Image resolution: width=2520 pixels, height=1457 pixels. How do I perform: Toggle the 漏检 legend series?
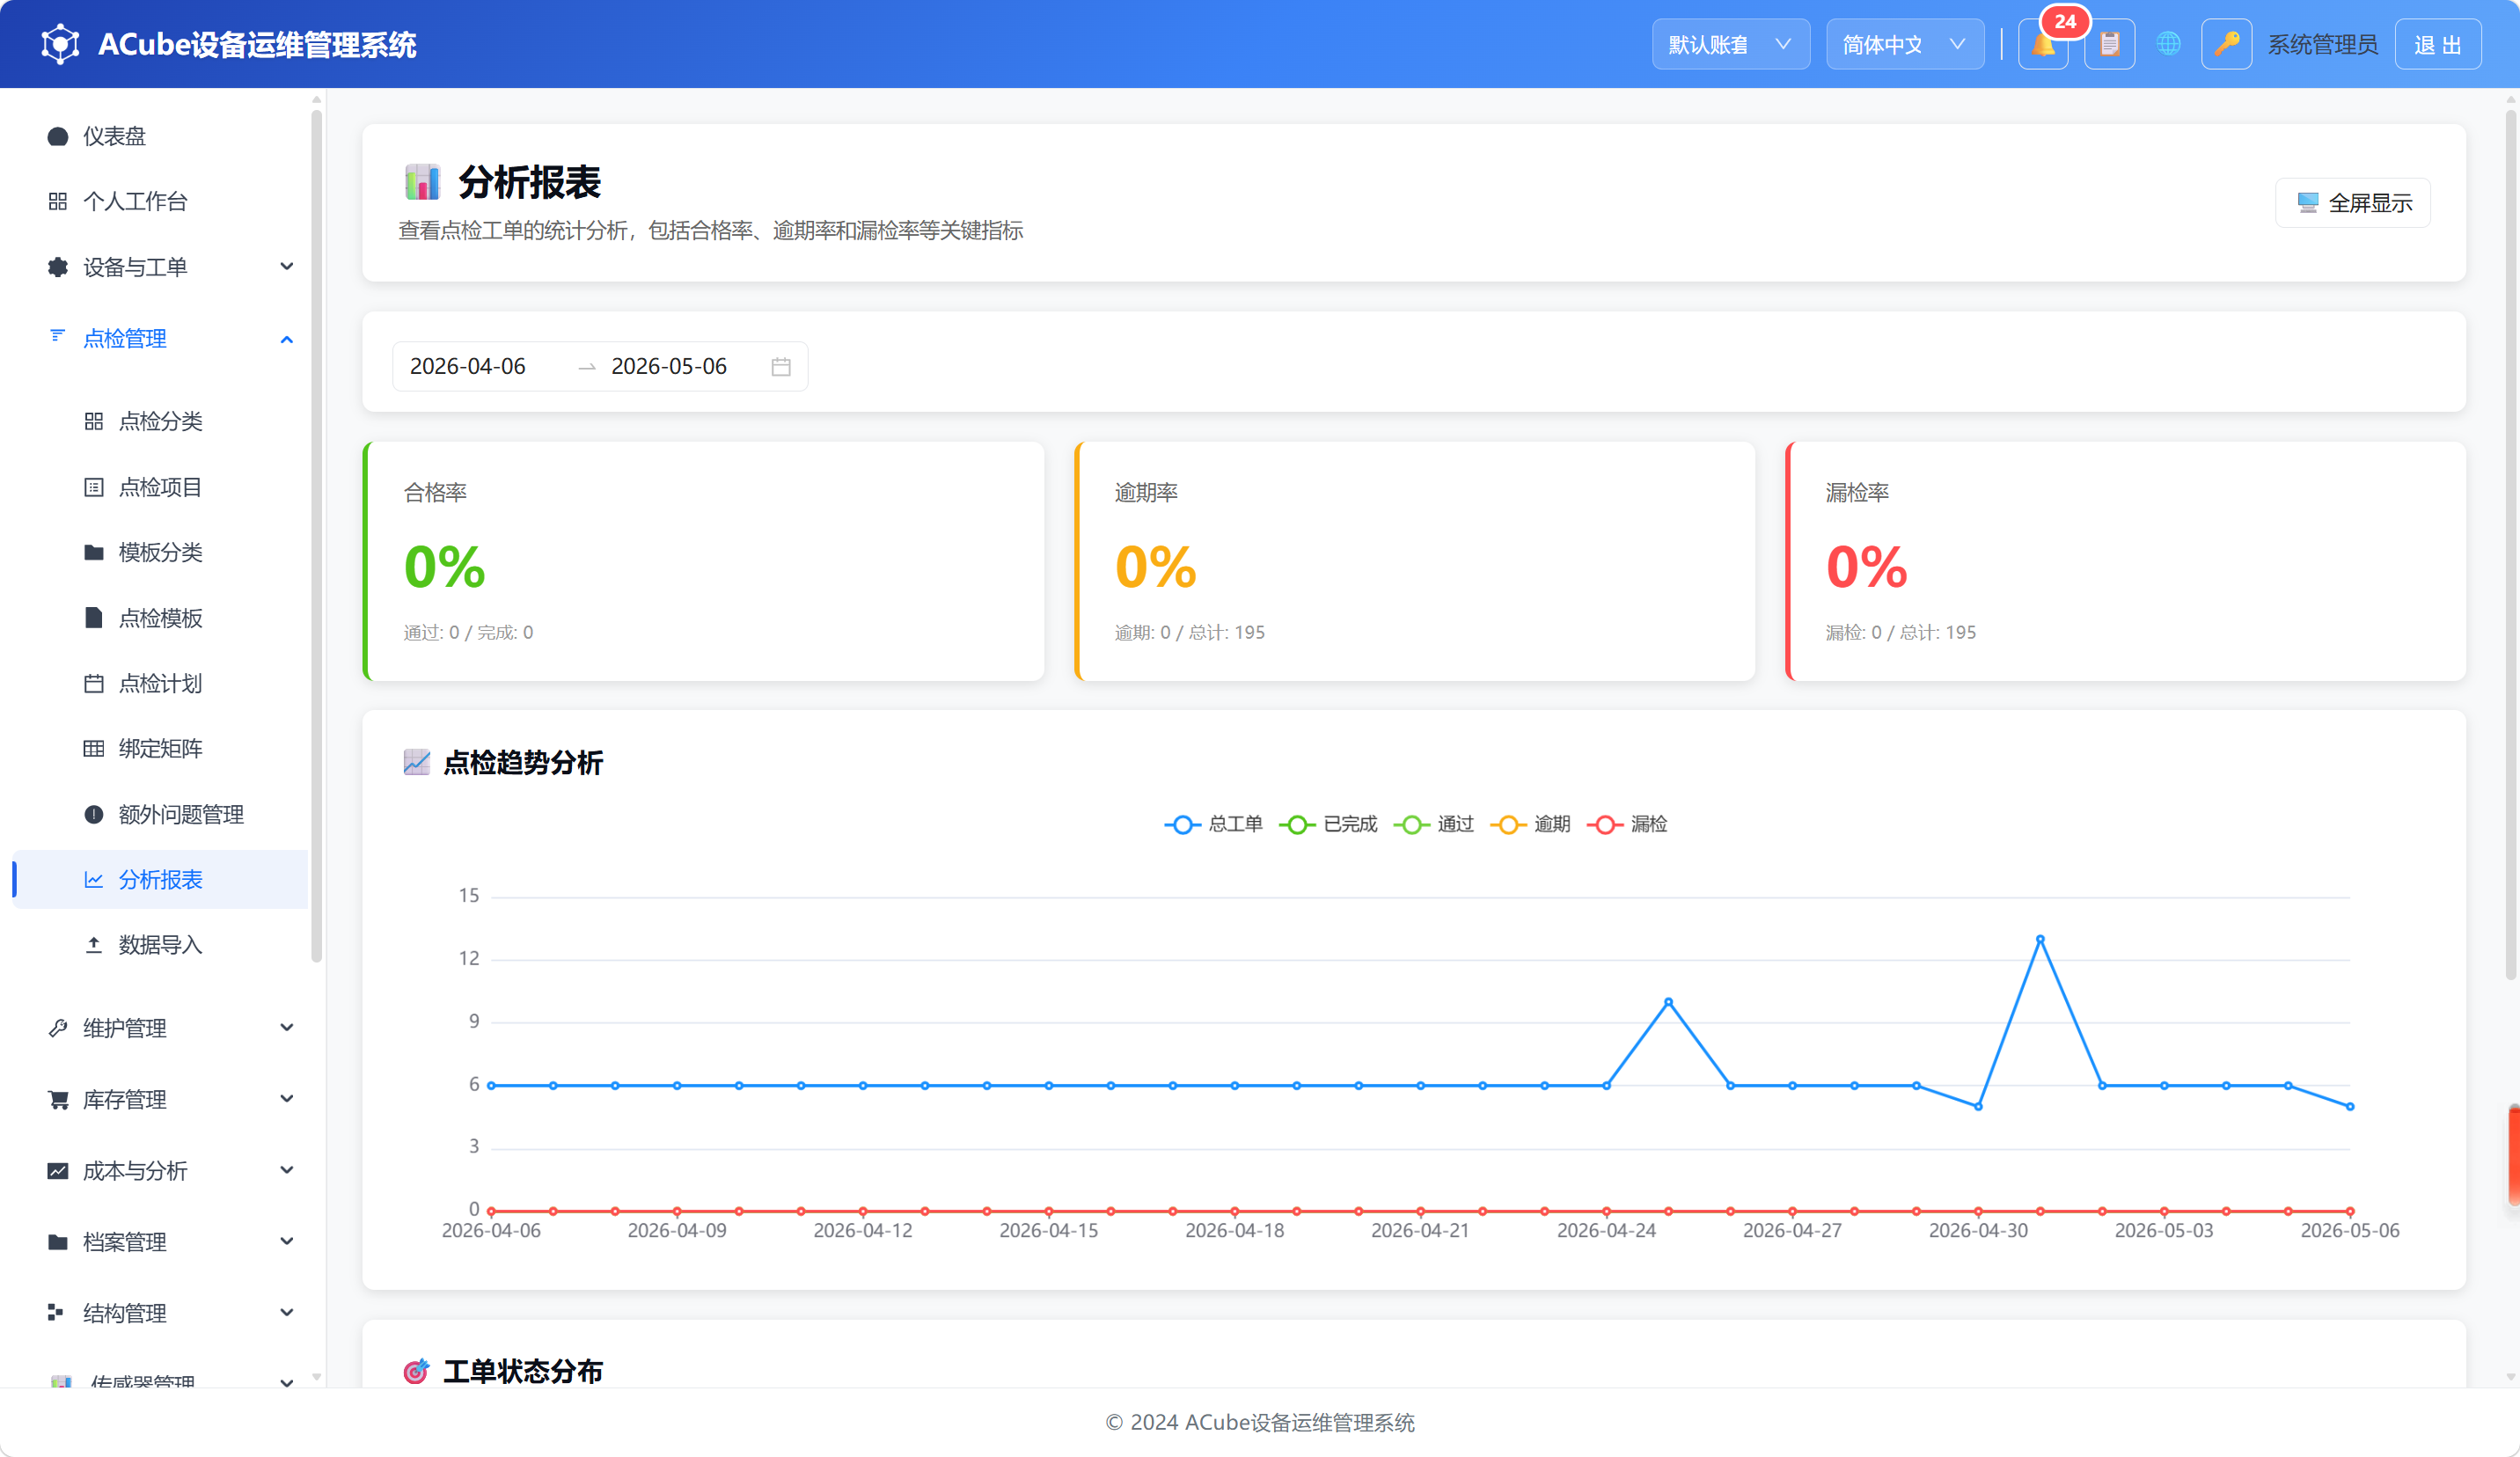click(x=1627, y=824)
